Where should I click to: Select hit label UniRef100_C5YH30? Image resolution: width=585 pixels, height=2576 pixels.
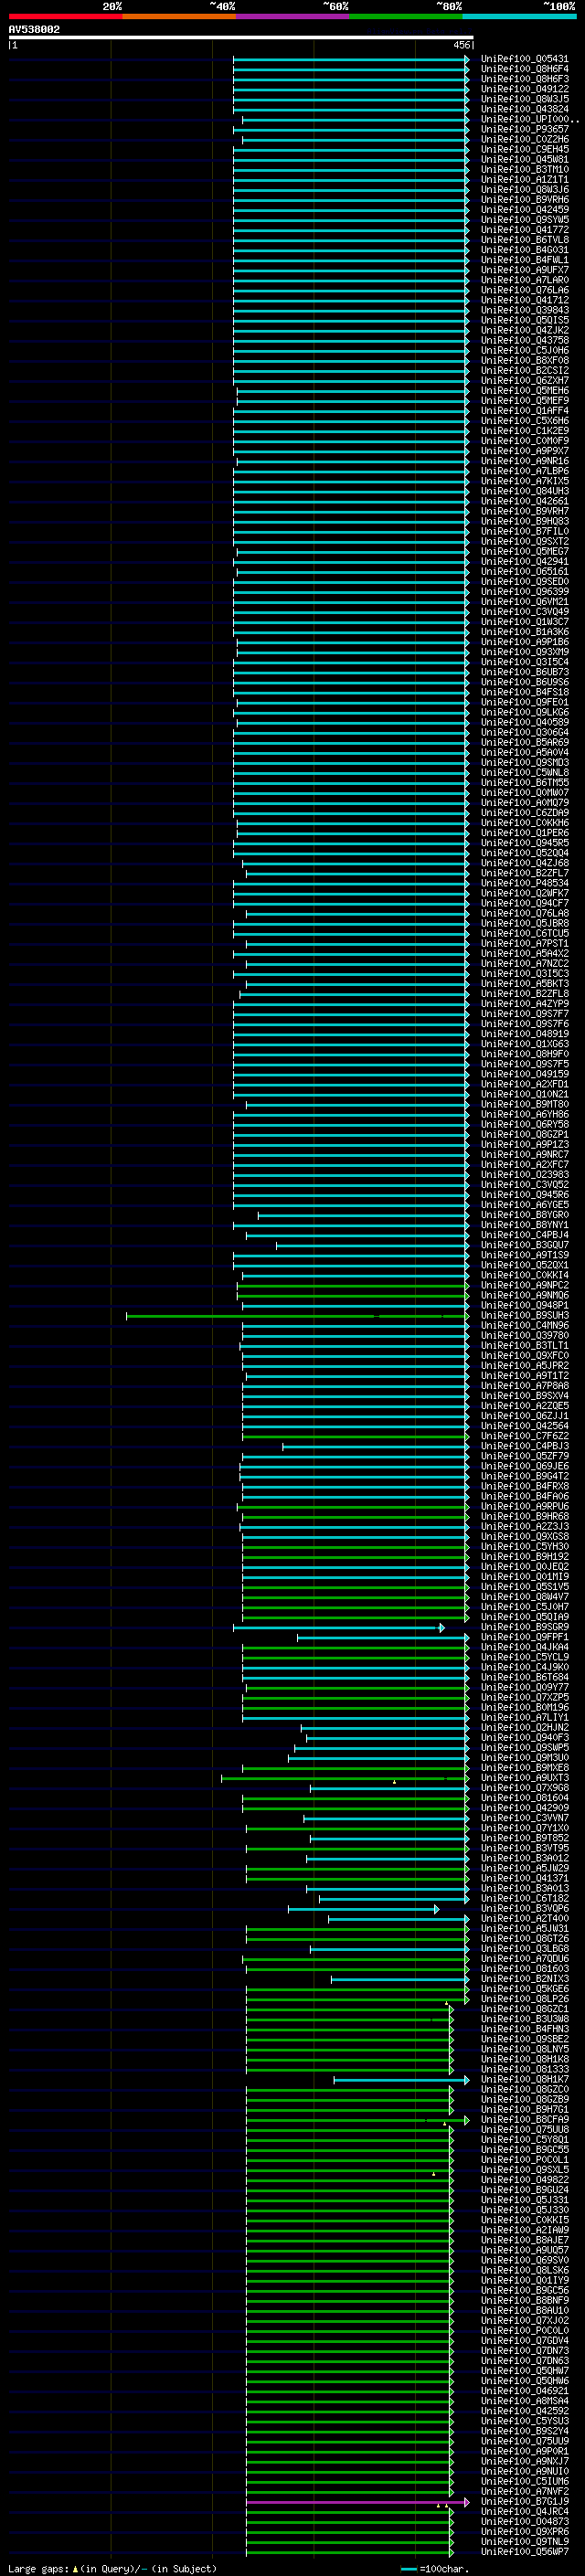pos(524,1547)
